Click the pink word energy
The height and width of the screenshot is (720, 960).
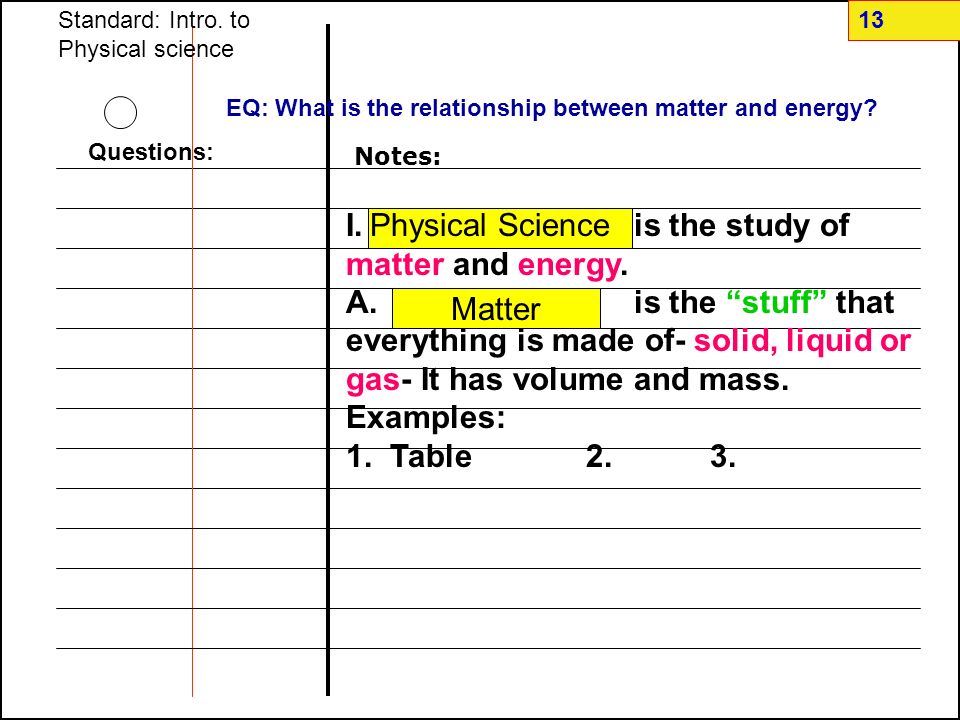[569, 266]
